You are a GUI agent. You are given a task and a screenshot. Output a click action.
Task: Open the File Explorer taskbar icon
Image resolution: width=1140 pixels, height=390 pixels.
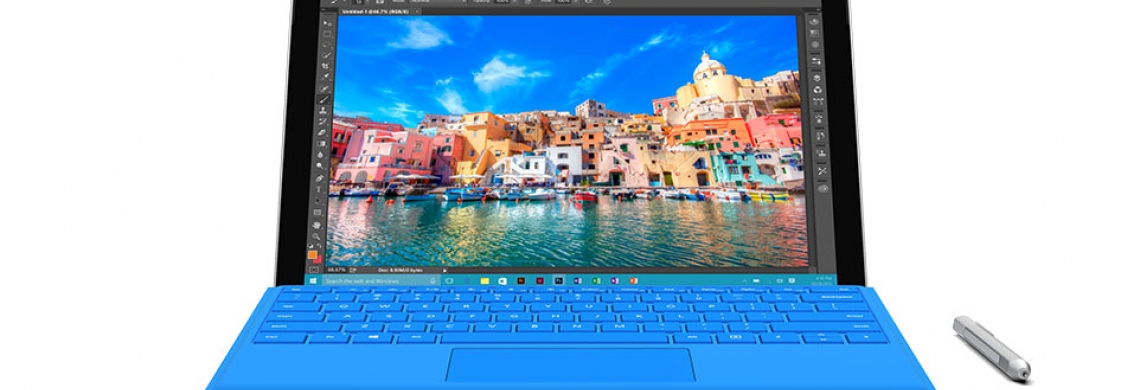pyautogui.click(x=485, y=281)
